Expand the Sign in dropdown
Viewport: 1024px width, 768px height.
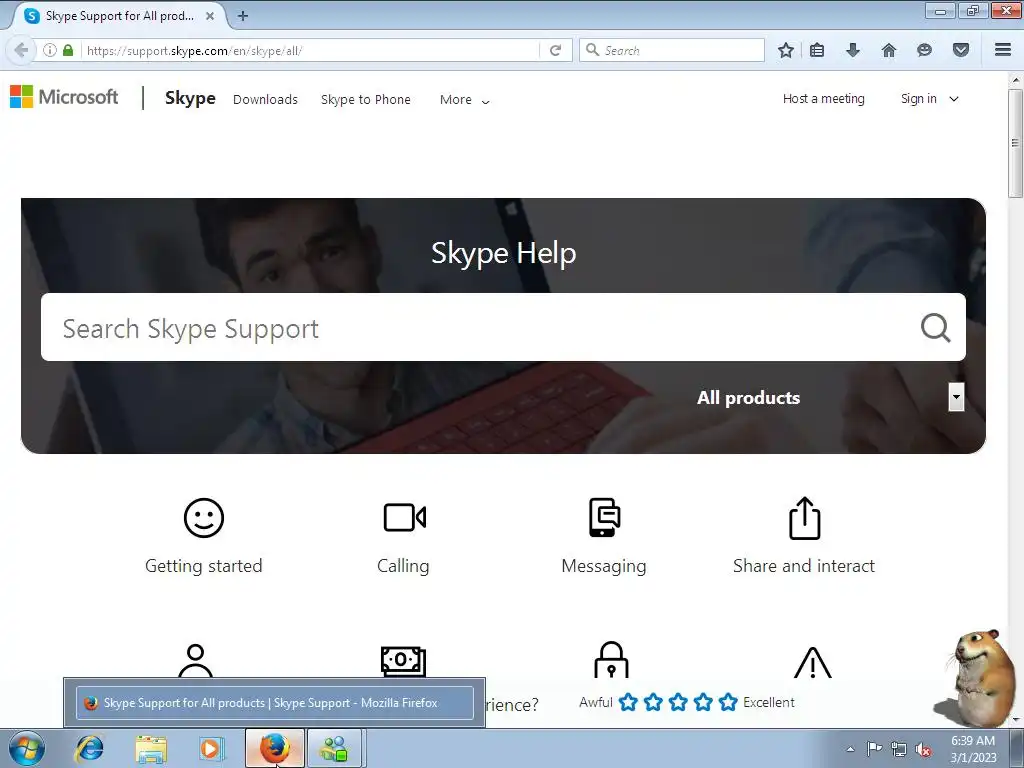929,99
